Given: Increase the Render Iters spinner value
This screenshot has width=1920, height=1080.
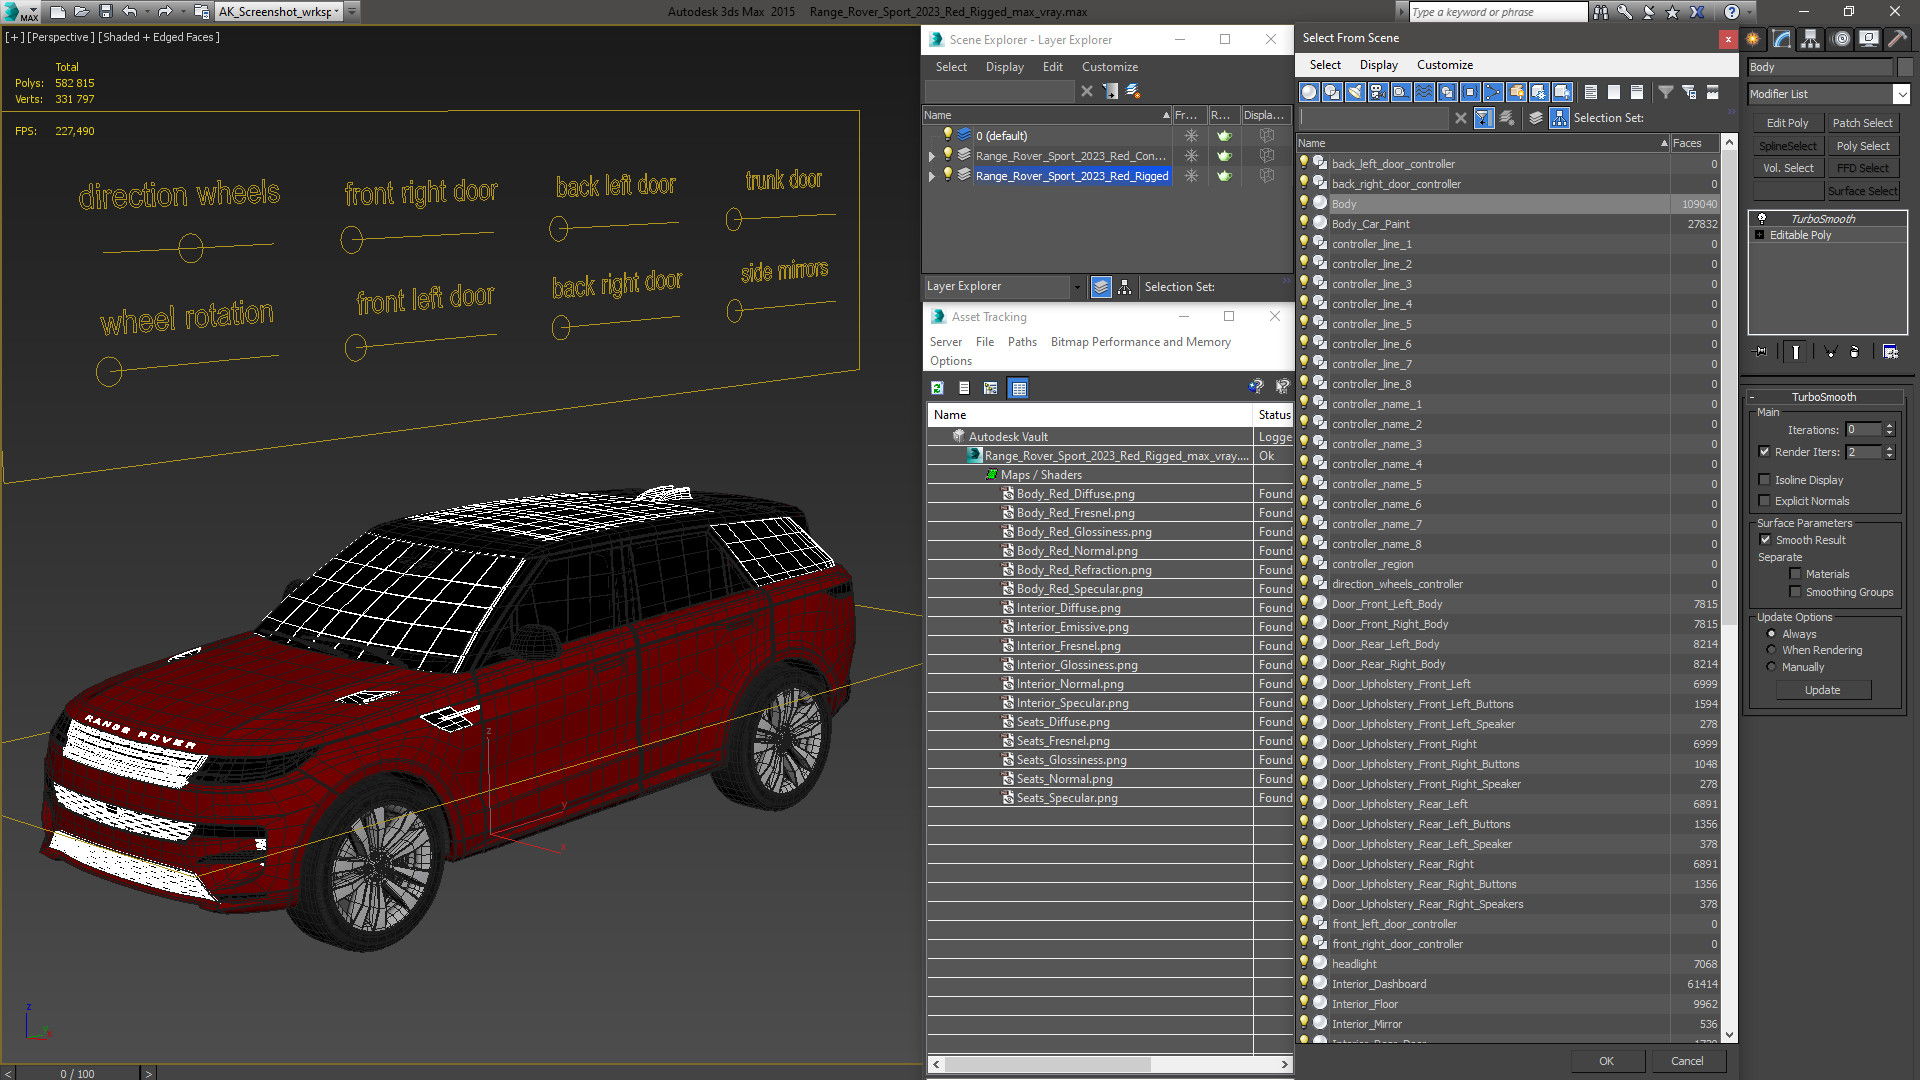Looking at the screenshot, I should click(x=1890, y=448).
